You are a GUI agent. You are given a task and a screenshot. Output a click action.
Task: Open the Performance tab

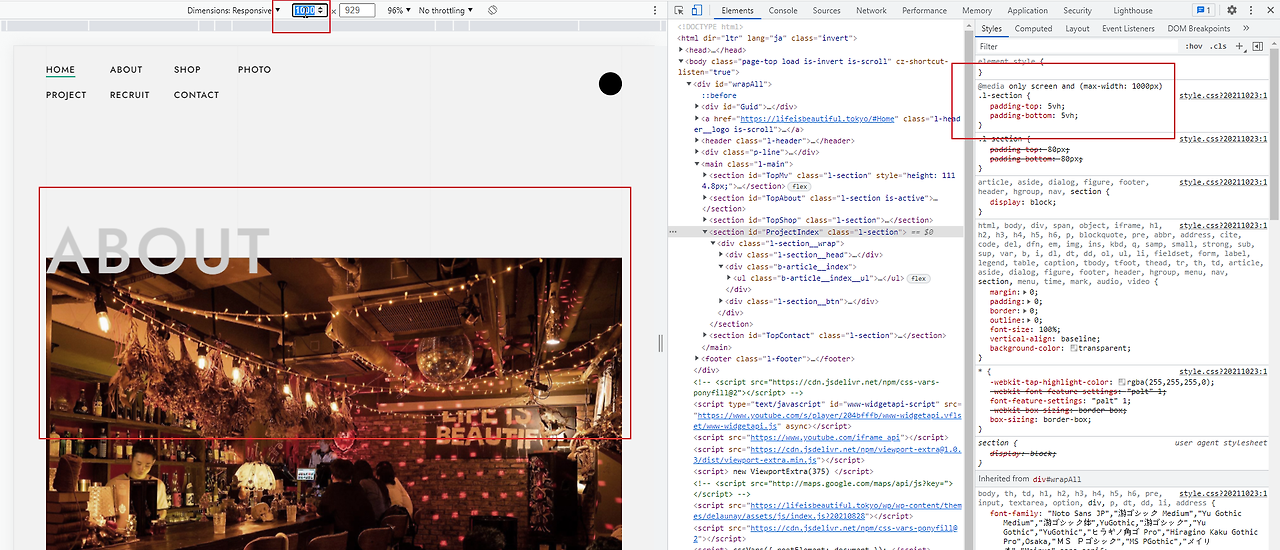pyautogui.click(x=924, y=10)
